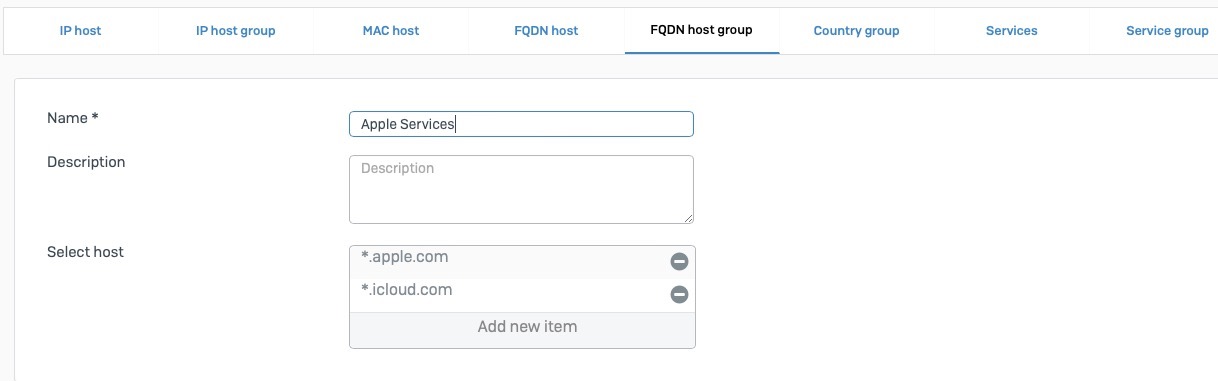The image size is (1218, 381).
Task: Click the Description box resize handle
Action: (x=687, y=217)
